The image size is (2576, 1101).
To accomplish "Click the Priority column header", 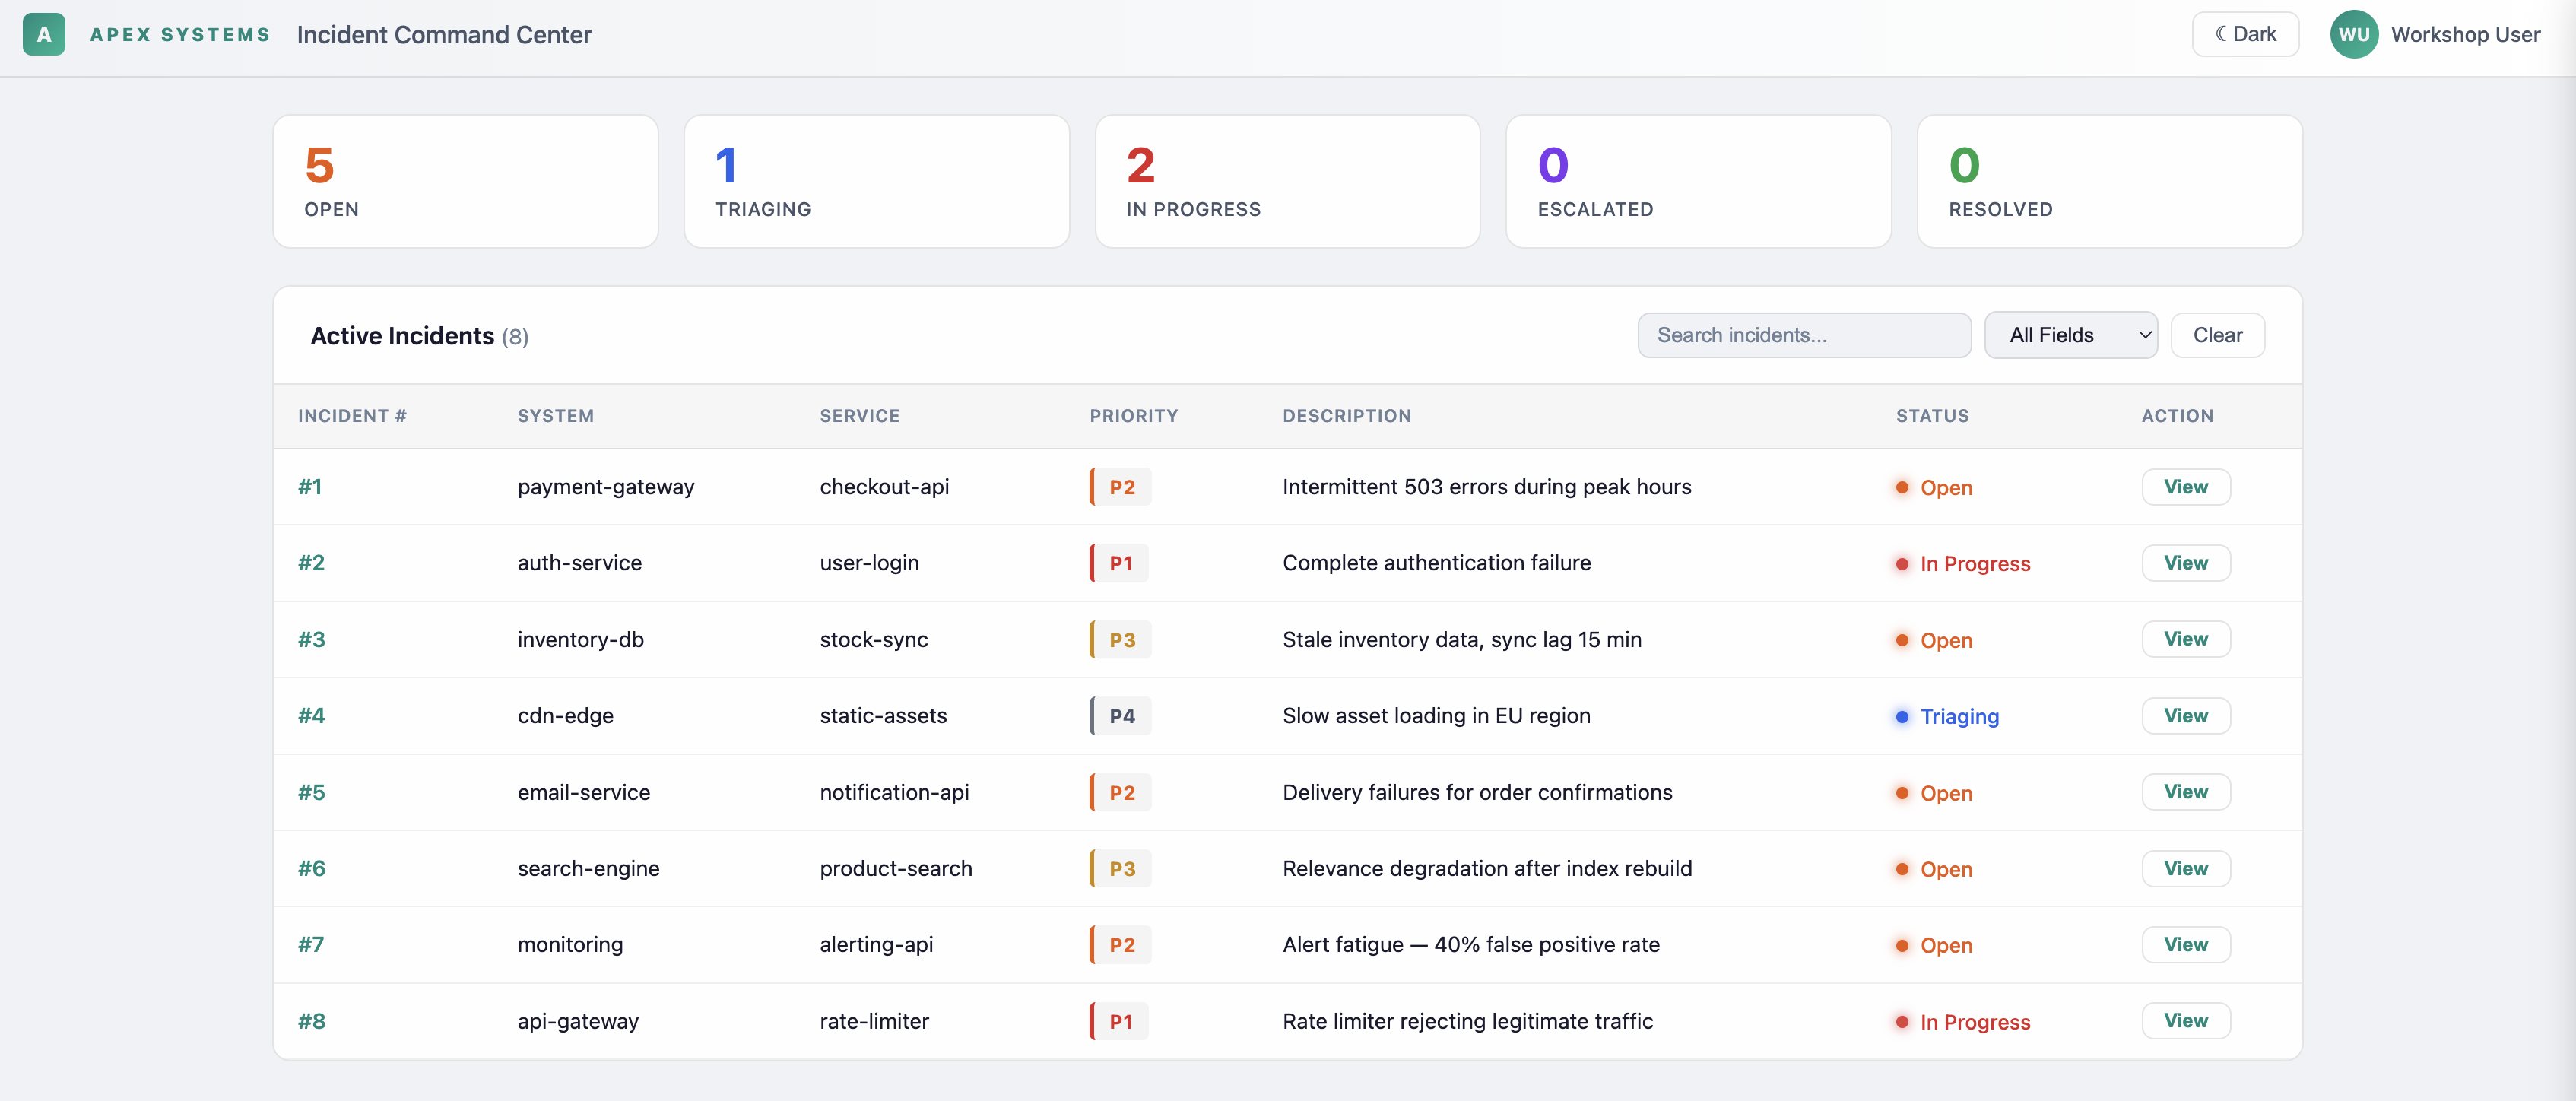I will point(1133,416).
